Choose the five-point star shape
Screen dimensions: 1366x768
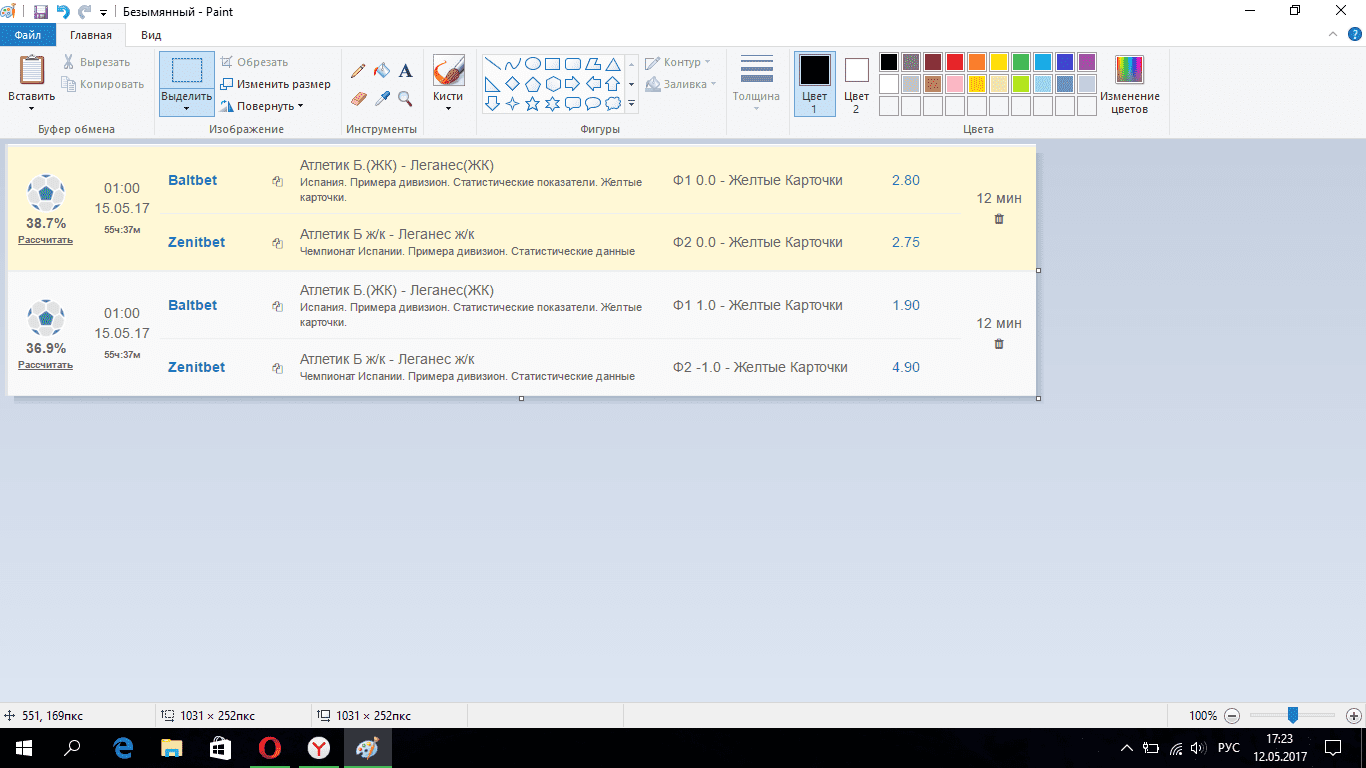[x=532, y=103]
